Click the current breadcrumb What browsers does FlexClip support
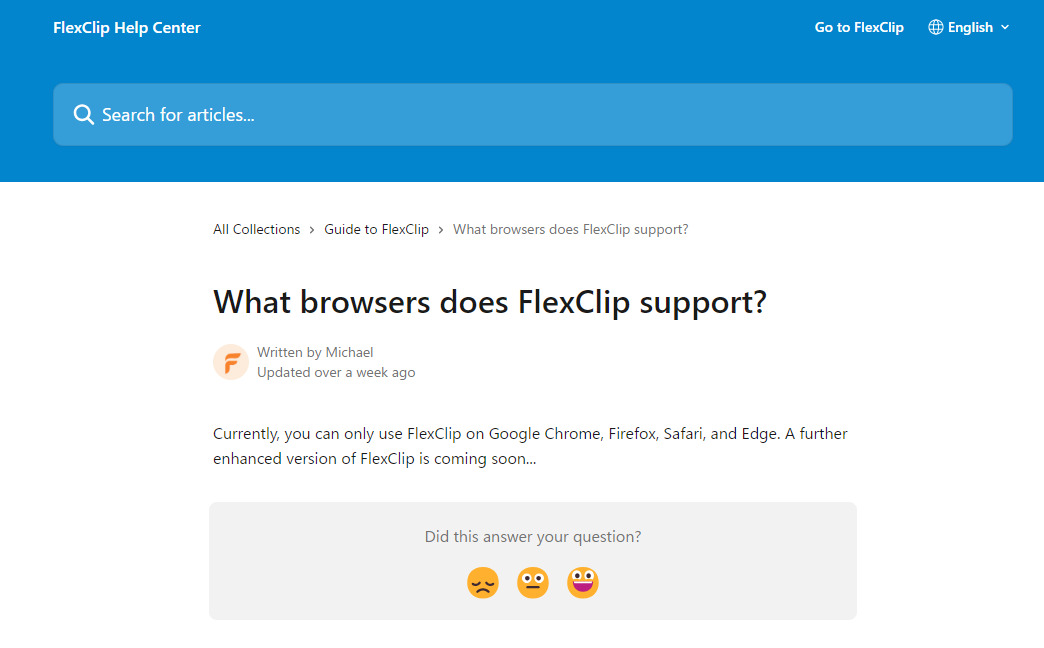 coord(570,229)
